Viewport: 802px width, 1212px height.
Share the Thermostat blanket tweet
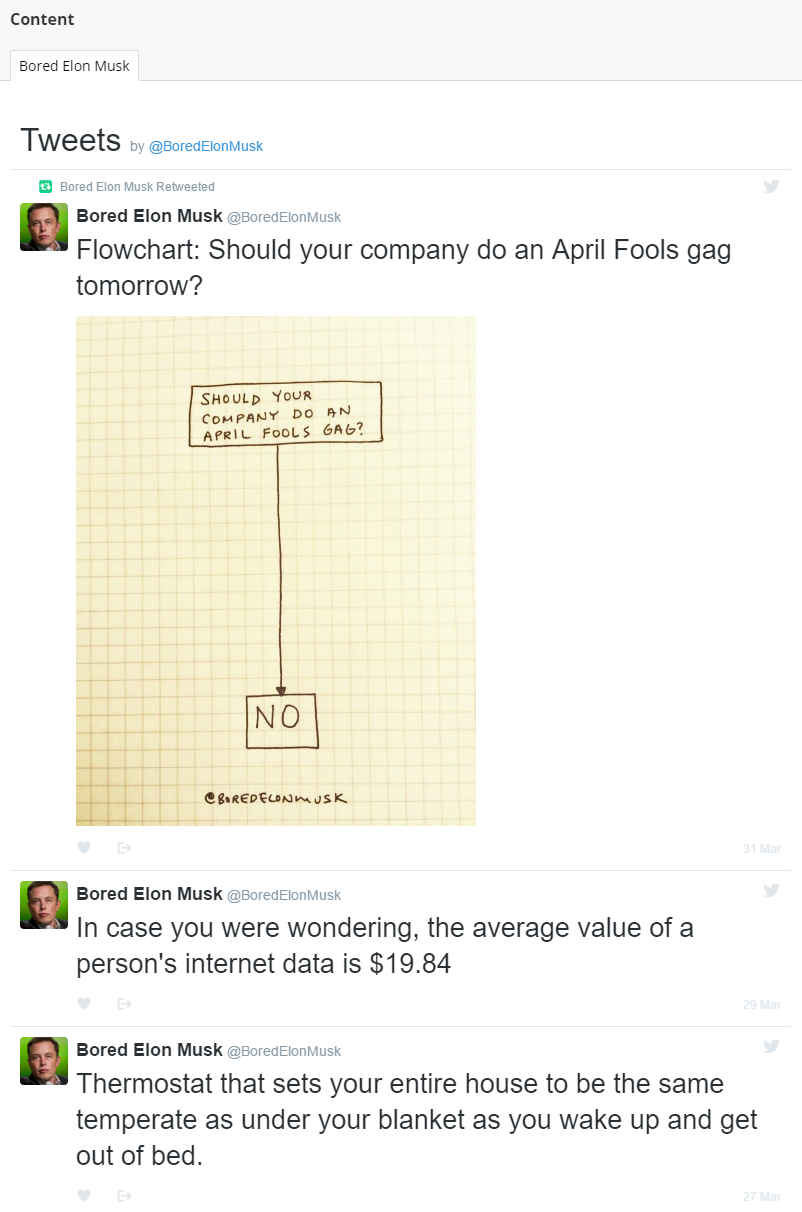[x=124, y=1195]
